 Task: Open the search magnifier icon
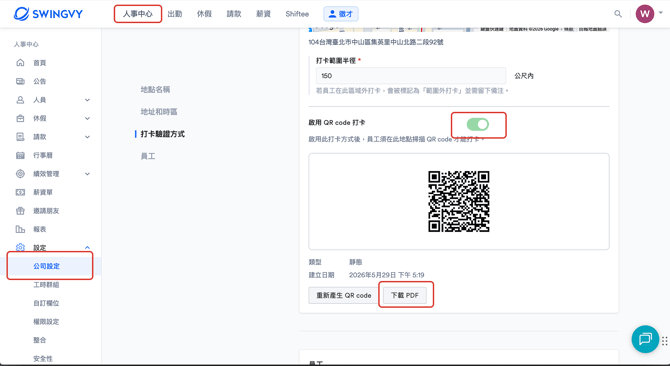[618, 14]
